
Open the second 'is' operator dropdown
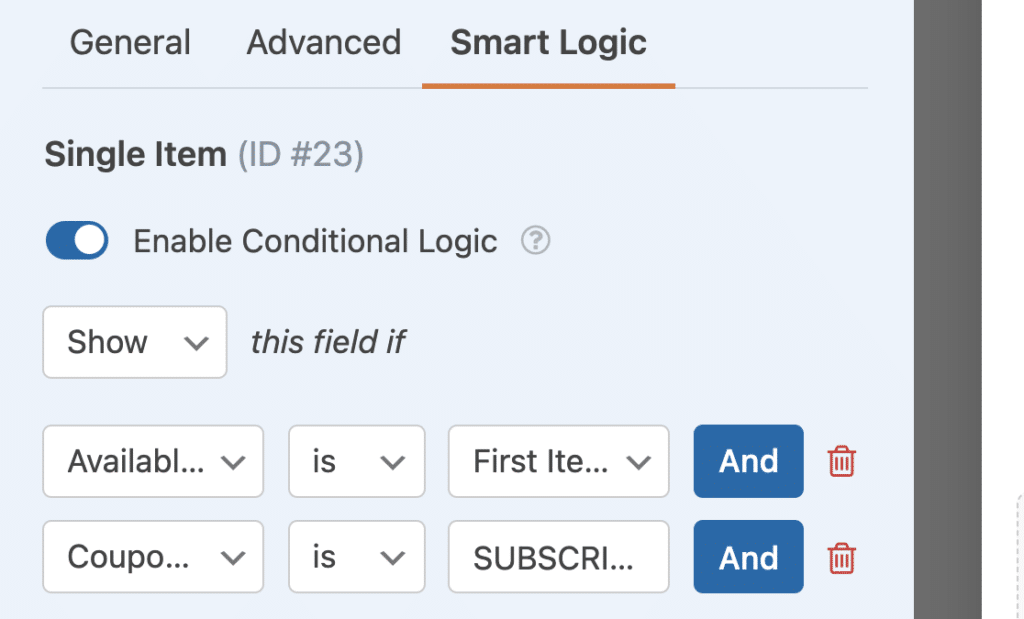tap(356, 557)
